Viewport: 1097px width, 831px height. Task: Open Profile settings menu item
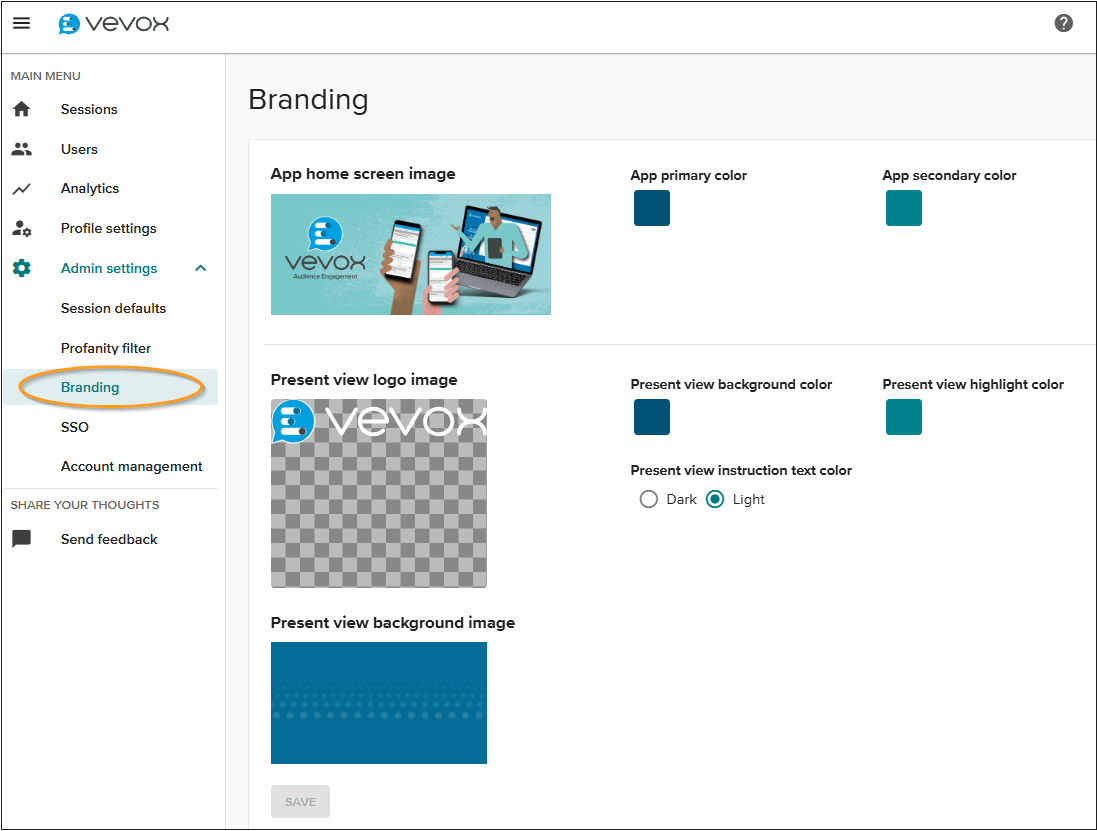(108, 228)
